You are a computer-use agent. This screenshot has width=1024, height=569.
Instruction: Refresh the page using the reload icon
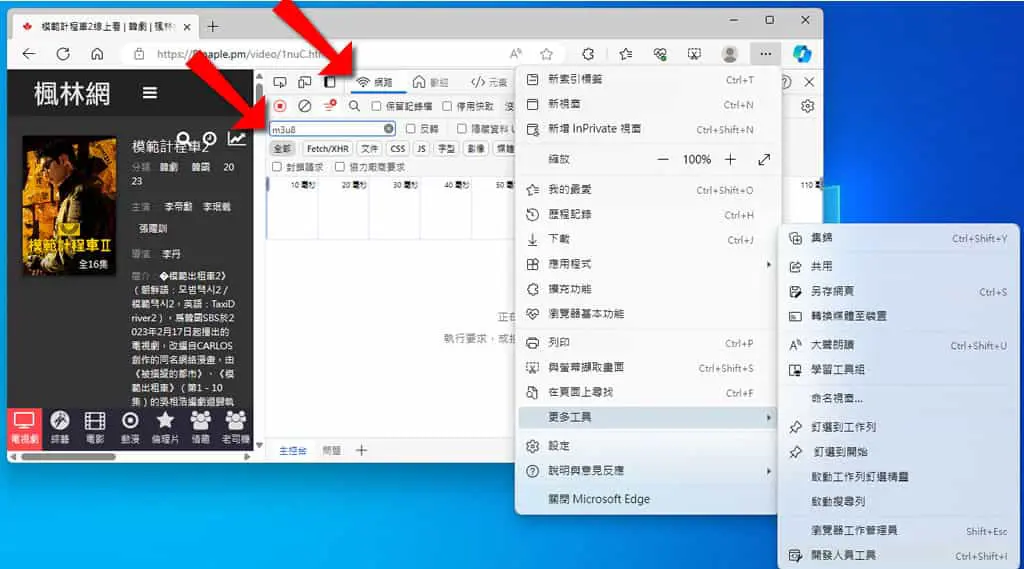(63, 54)
